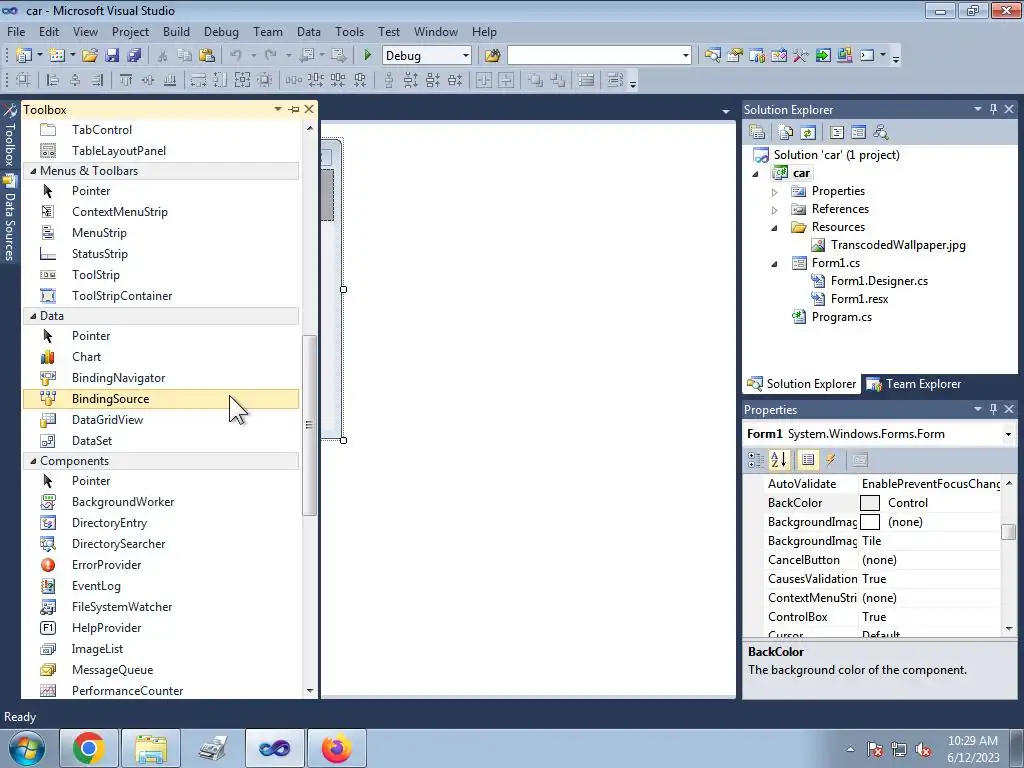Image resolution: width=1024 pixels, height=768 pixels.
Task: Open Google Chrome from the taskbar
Action: coord(89,748)
